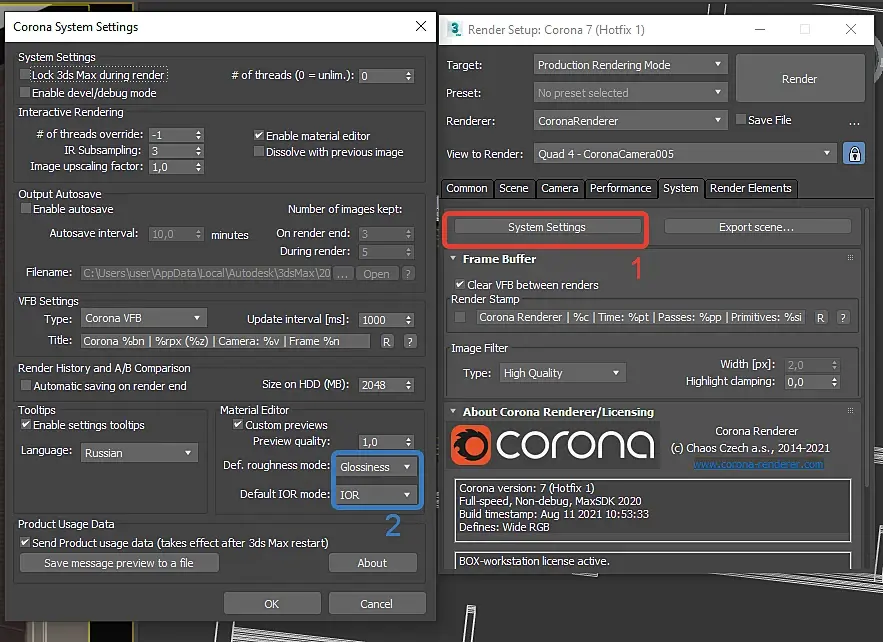Click the About Corona rollout grip dots
Screen dimensions: 883x642
click(x=850, y=411)
